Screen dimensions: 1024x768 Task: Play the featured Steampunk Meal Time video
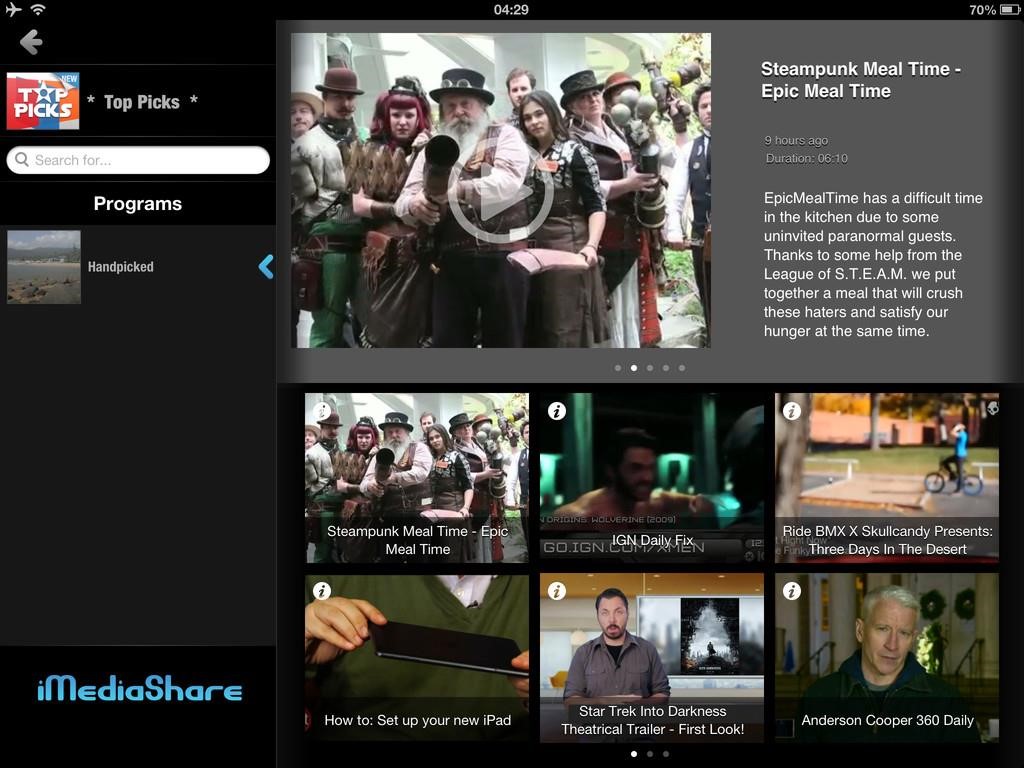[500, 190]
